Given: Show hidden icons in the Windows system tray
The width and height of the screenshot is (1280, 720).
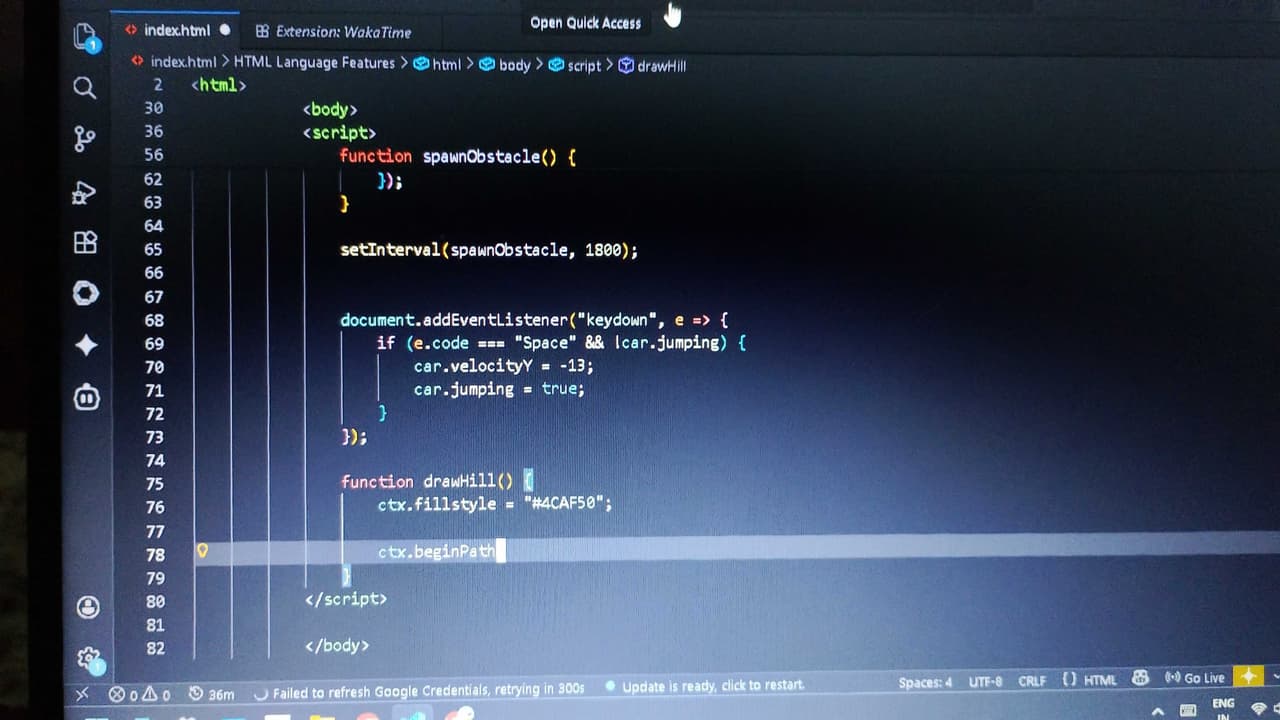Looking at the screenshot, I should pyautogui.click(x=1158, y=711).
